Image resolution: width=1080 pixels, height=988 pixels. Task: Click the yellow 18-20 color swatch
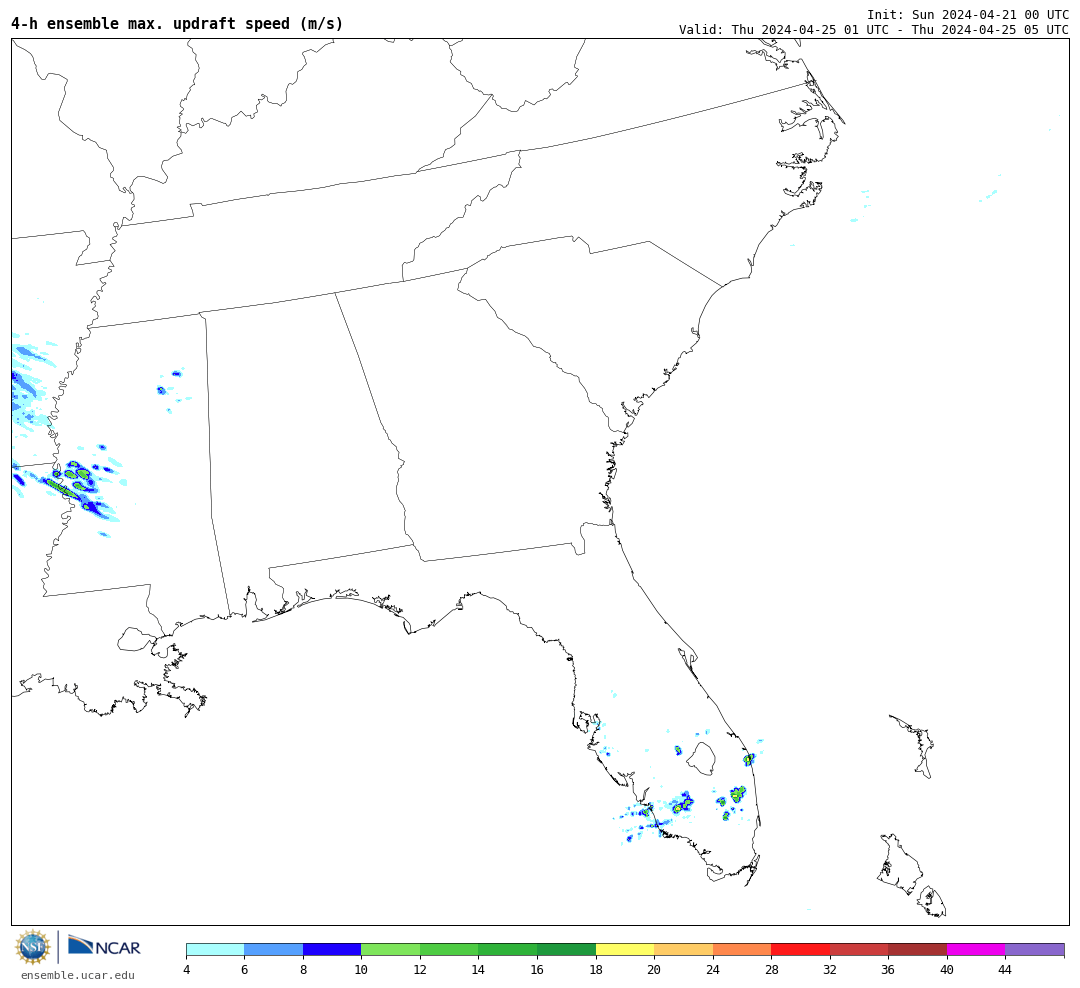click(x=625, y=949)
